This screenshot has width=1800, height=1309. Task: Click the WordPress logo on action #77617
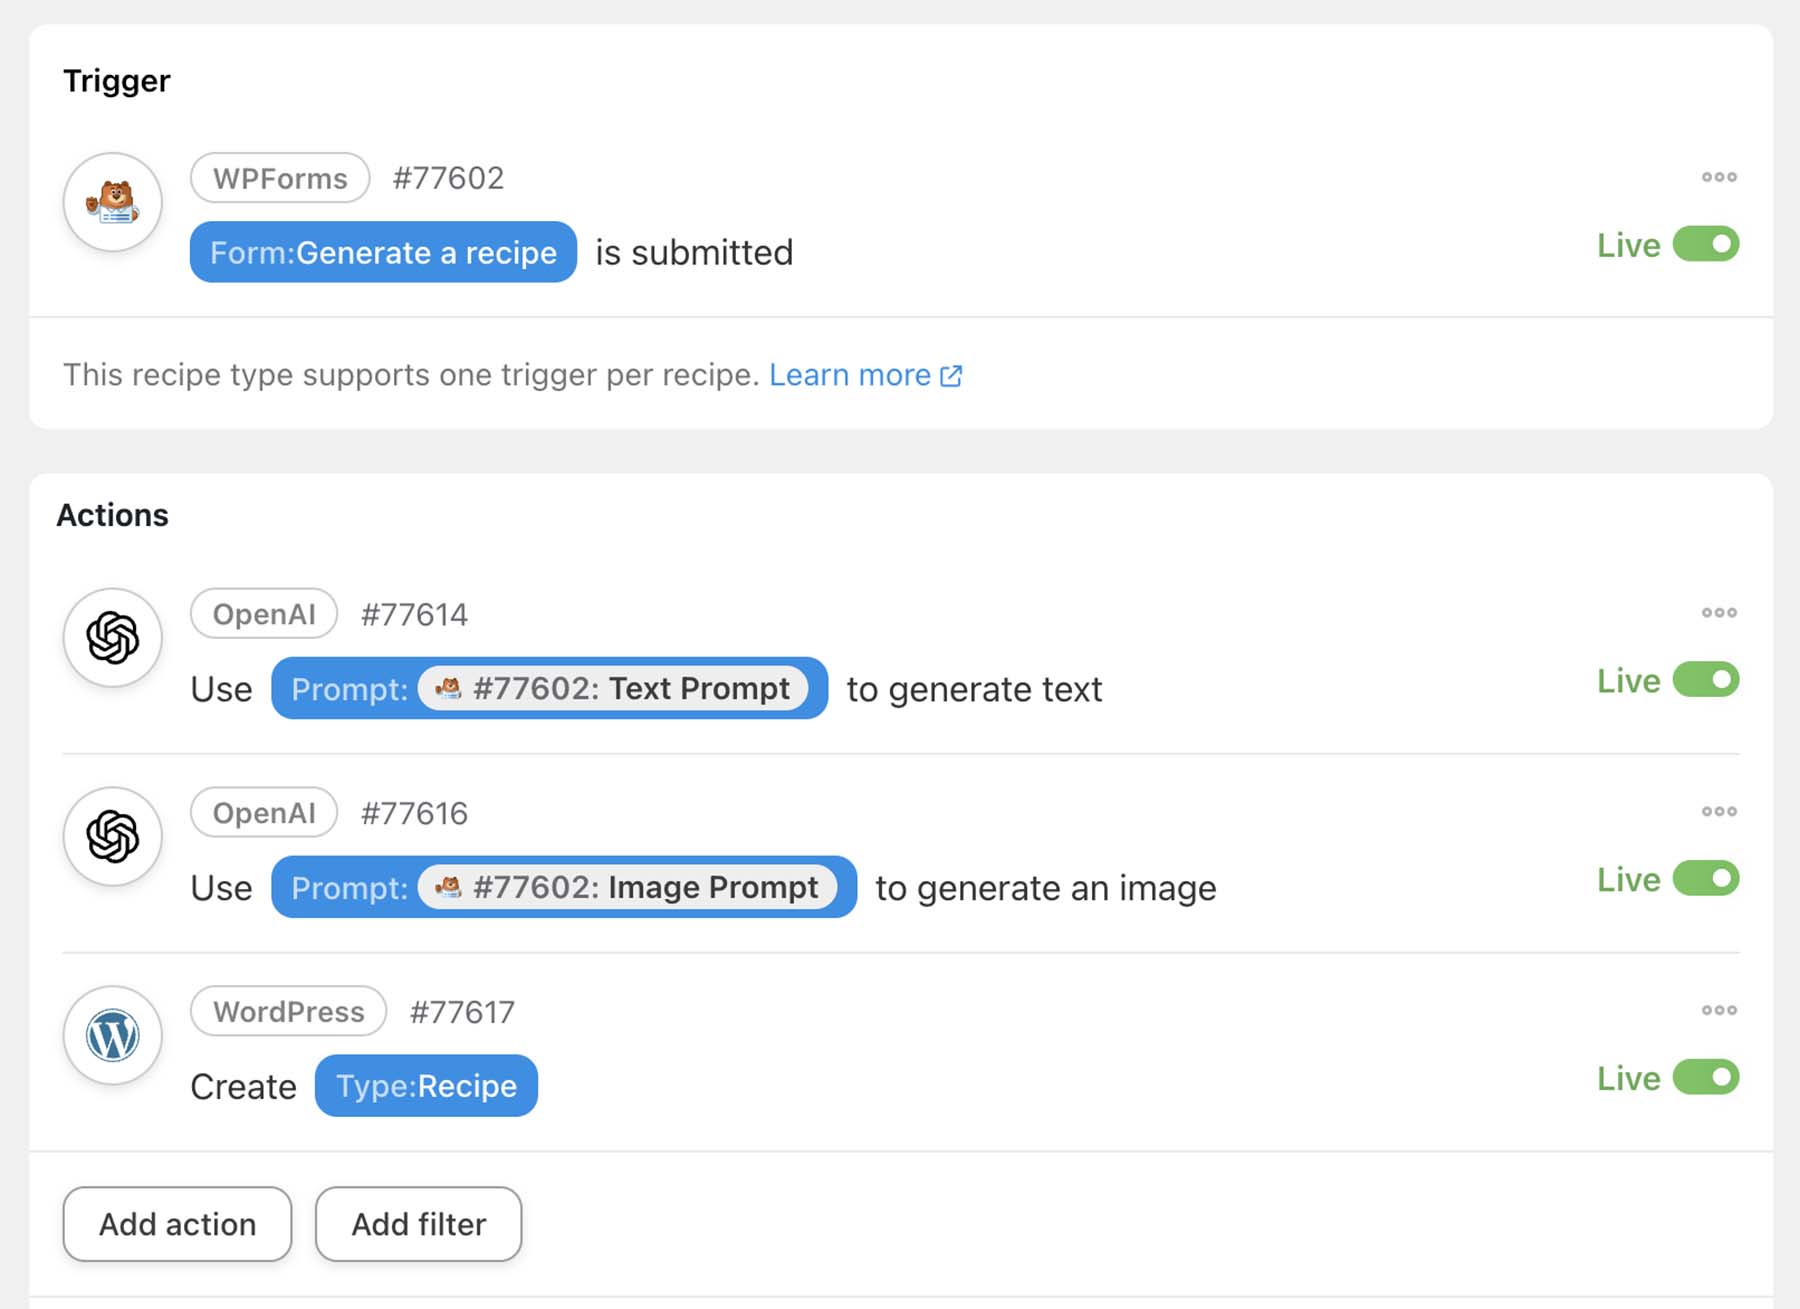tap(112, 1036)
